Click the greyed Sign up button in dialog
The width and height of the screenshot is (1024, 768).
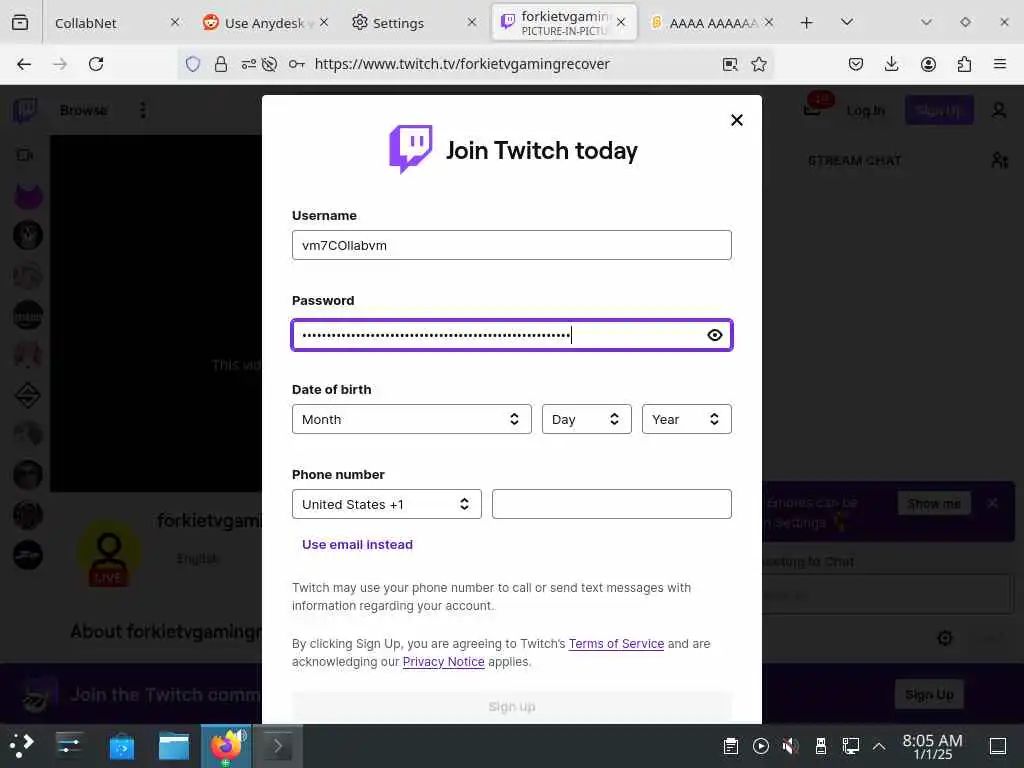click(x=511, y=707)
